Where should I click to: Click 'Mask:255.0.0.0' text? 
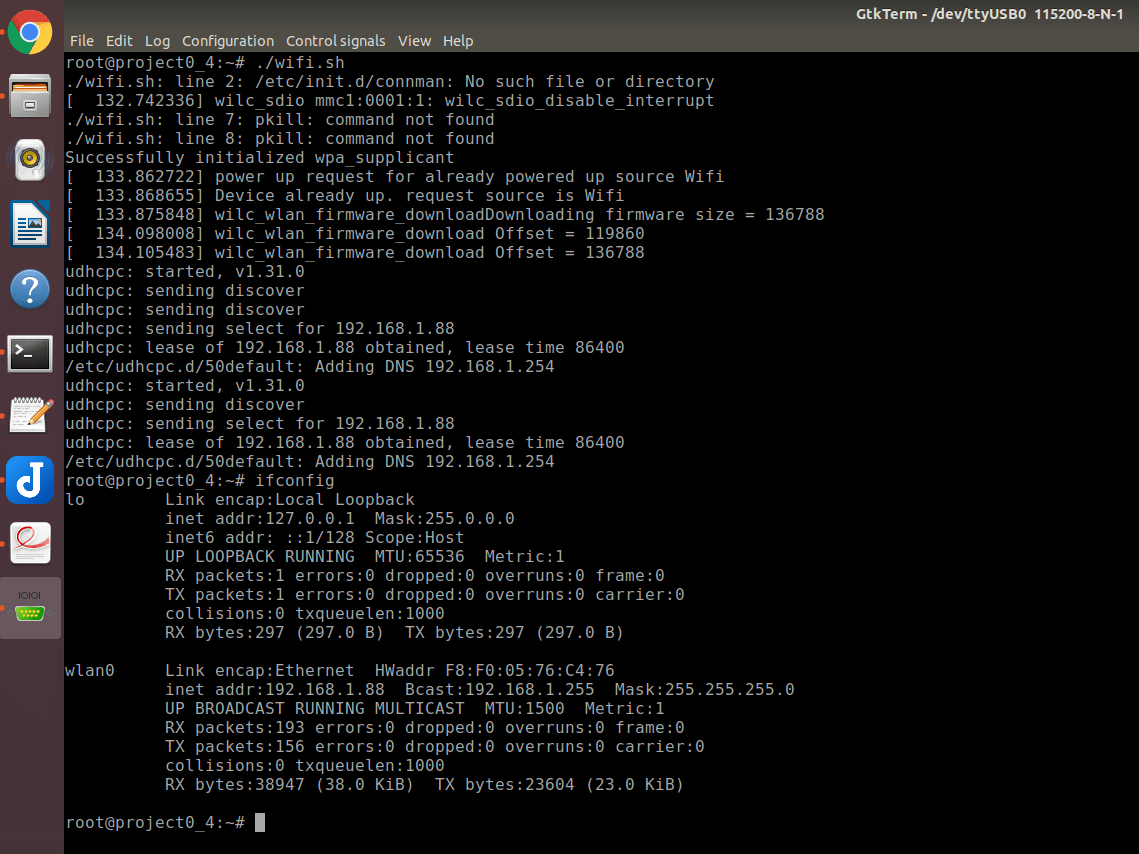pos(445,518)
